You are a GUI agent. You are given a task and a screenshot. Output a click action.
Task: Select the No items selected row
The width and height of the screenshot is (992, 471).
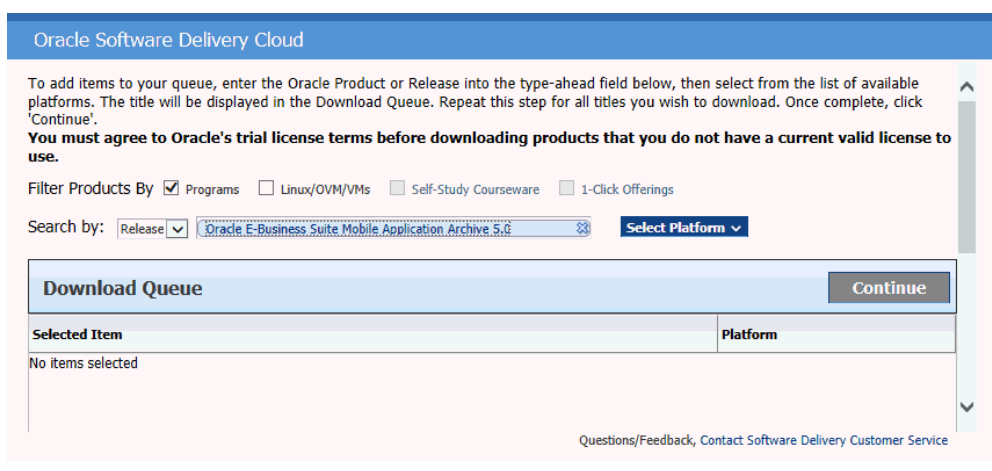(x=492, y=363)
